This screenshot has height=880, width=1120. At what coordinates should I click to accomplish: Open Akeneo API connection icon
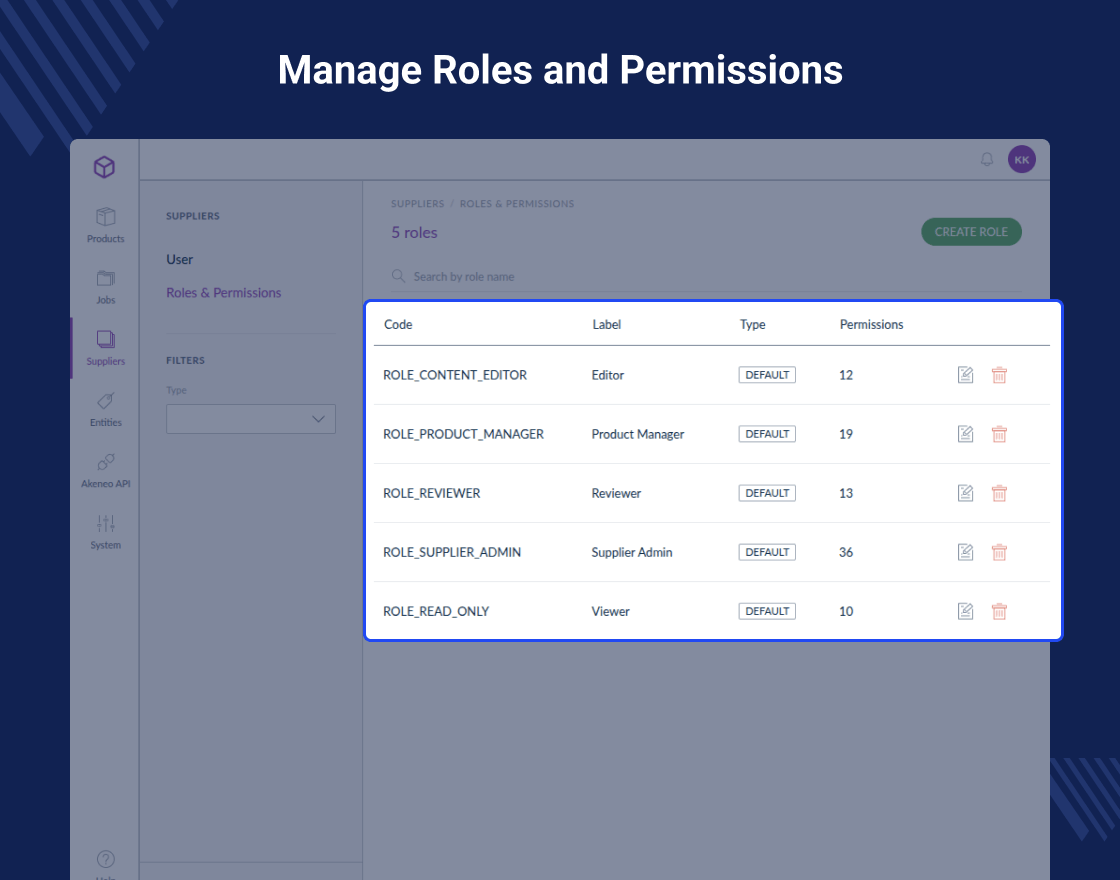[105, 462]
